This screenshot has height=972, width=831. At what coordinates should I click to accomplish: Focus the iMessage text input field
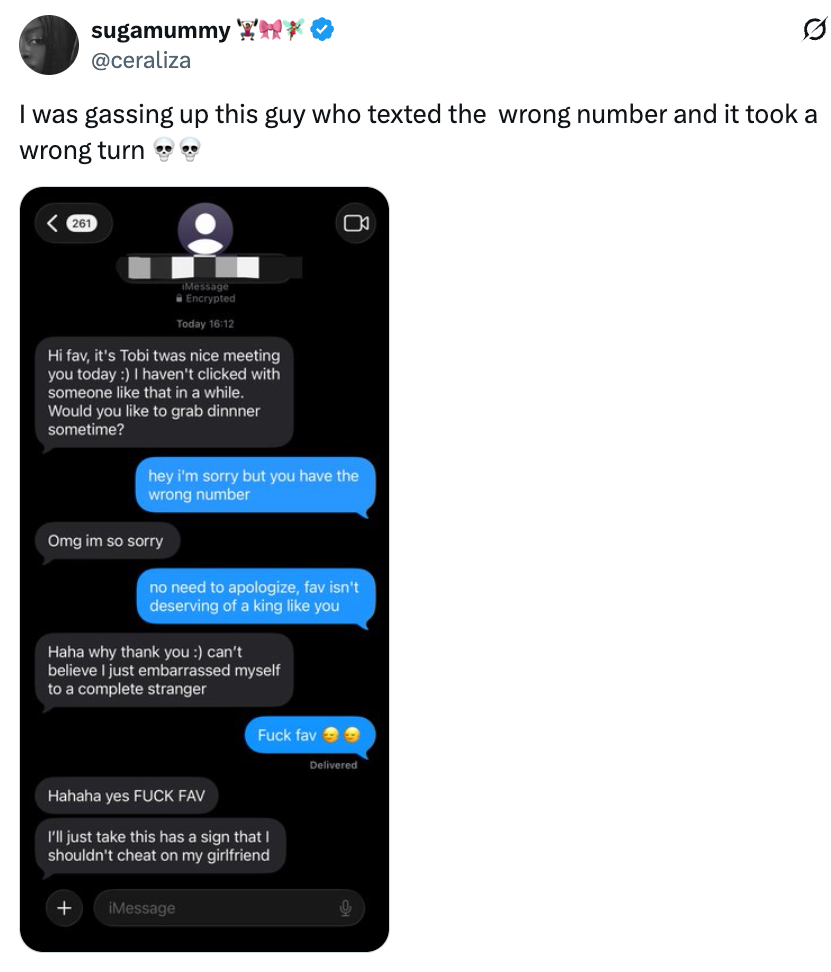point(229,908)
